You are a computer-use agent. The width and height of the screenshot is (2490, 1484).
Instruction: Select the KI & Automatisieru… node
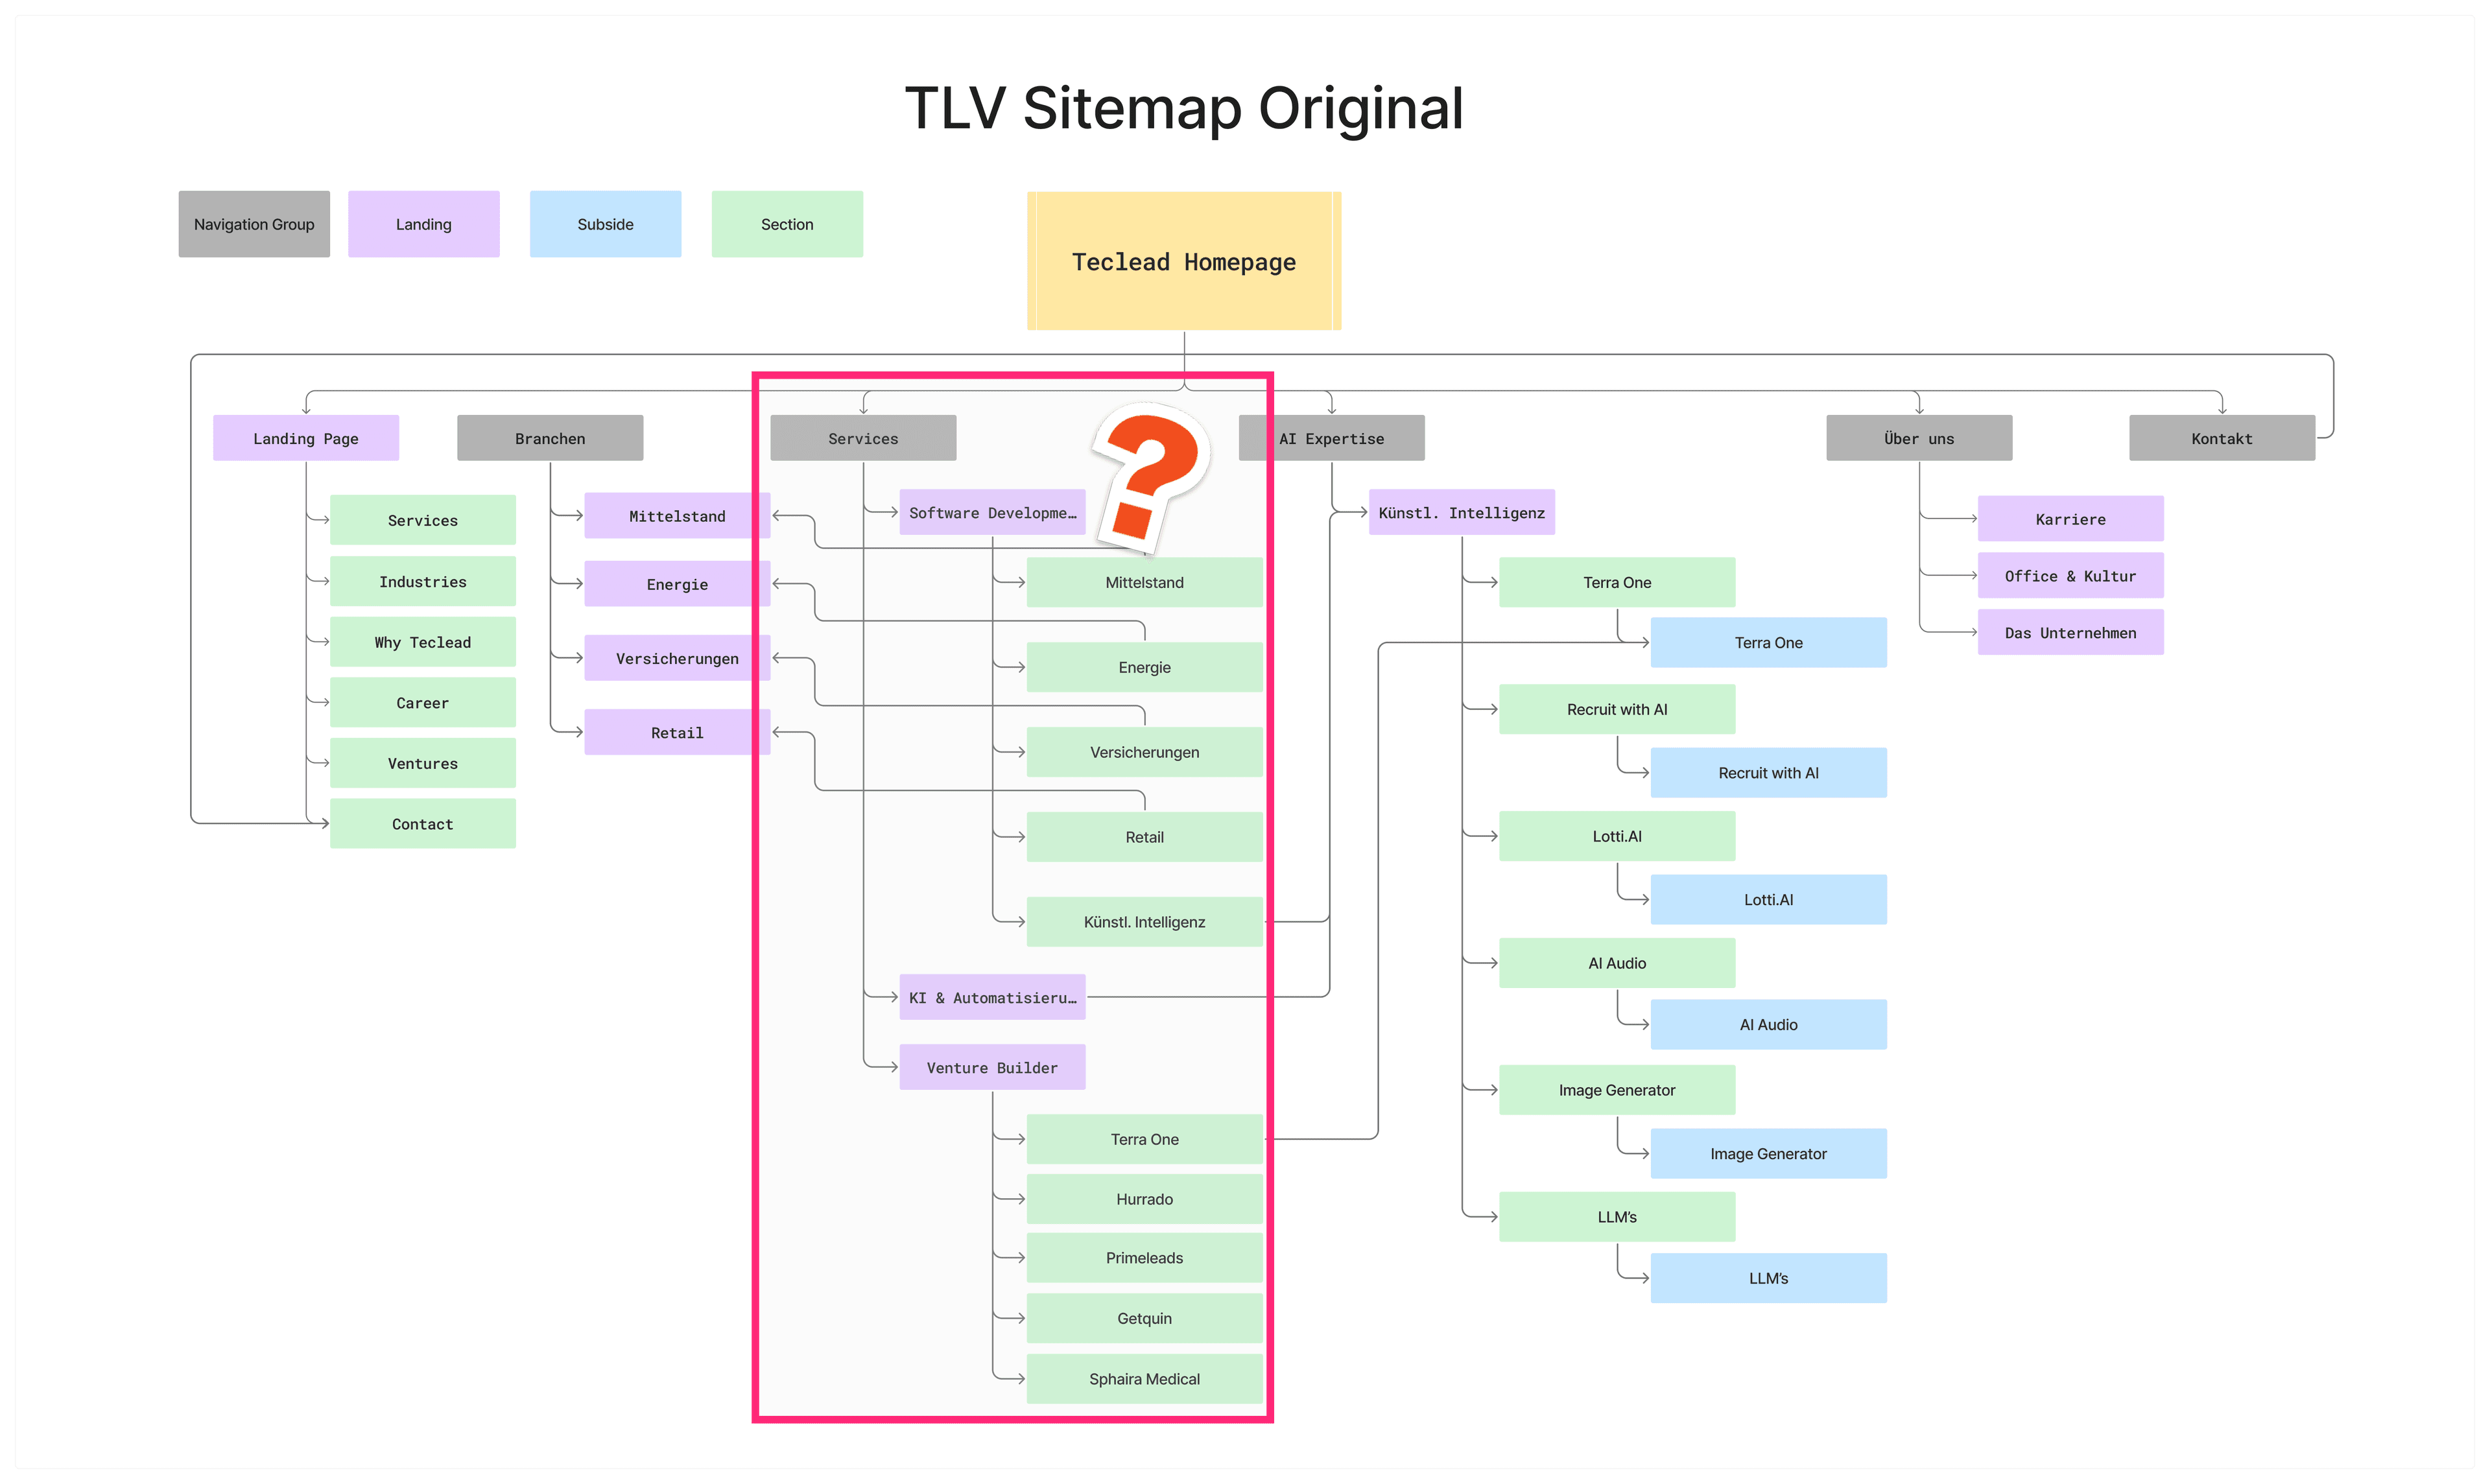coord(992,997)
